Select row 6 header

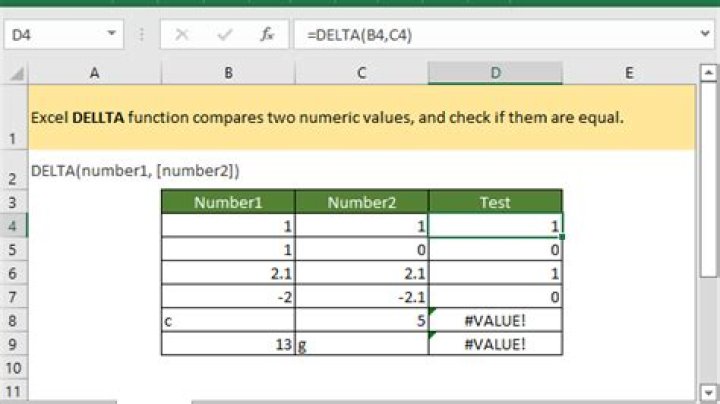(14, 273)
